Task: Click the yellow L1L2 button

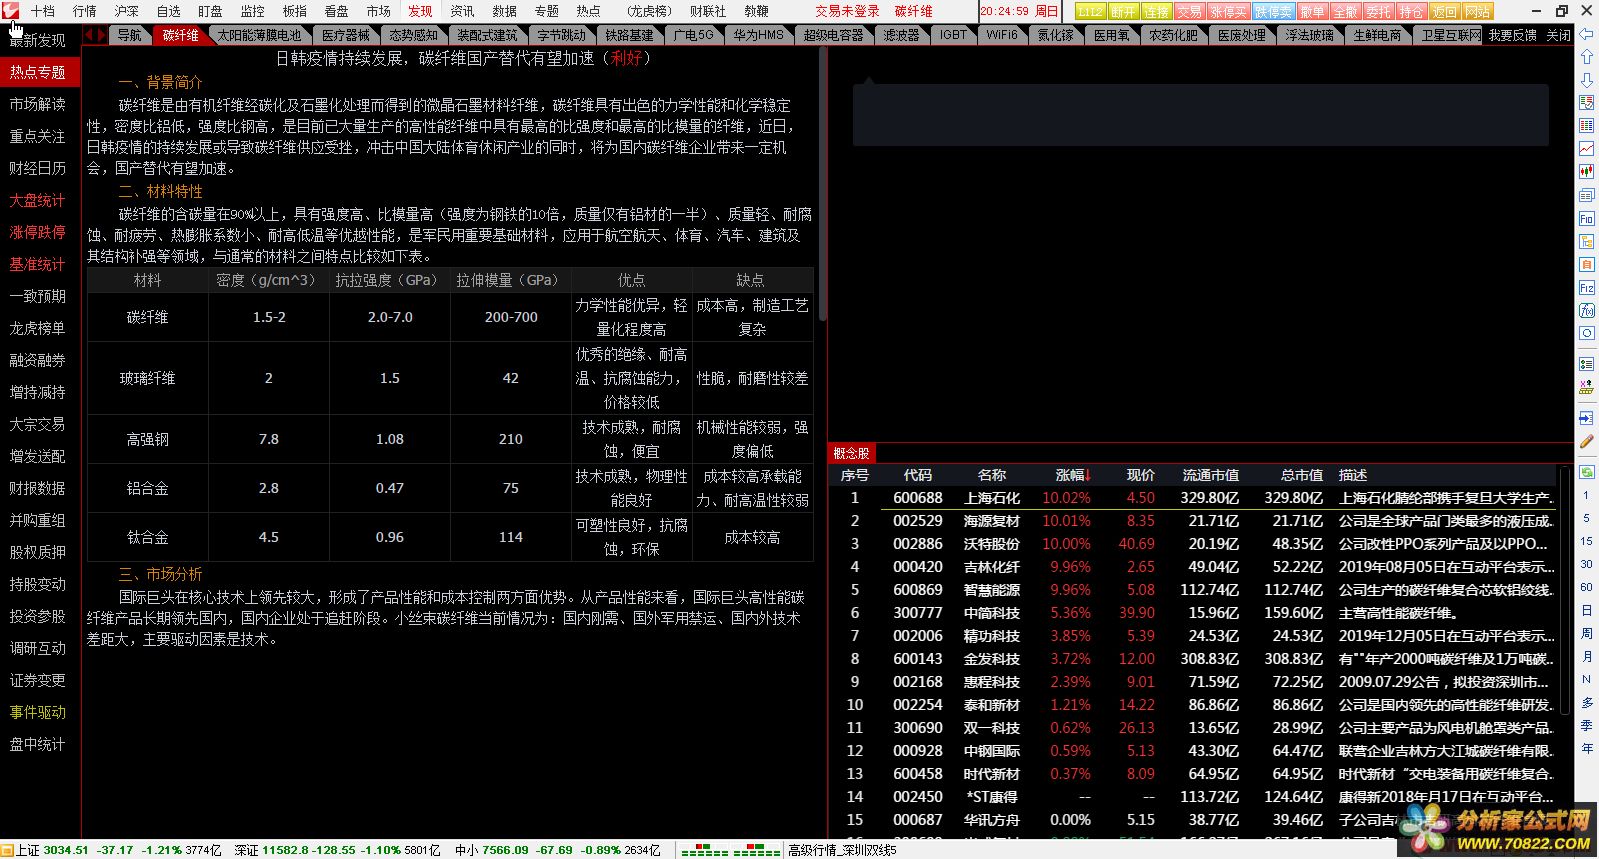Action: [x=1090, y=11]
